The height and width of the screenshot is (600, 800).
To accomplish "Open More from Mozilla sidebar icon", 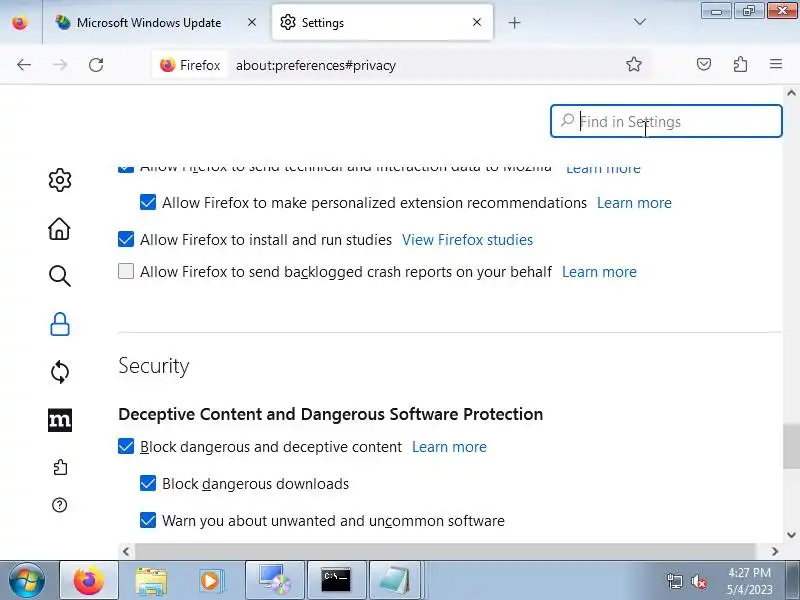I will tap(60, 420).
